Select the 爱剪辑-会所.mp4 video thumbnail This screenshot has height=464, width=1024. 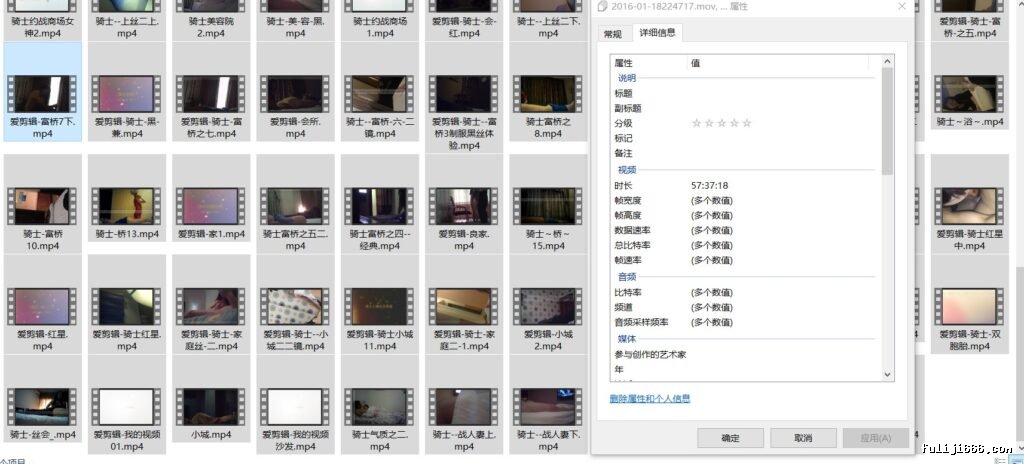click(x=295, y=93)
